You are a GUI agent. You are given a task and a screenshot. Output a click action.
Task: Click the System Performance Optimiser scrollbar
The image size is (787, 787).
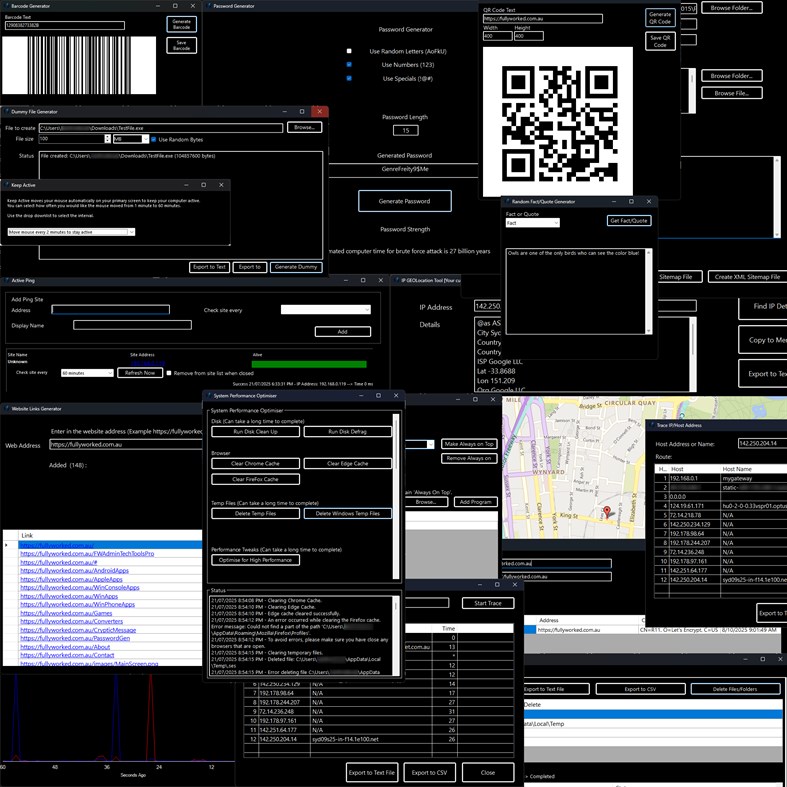396,496
